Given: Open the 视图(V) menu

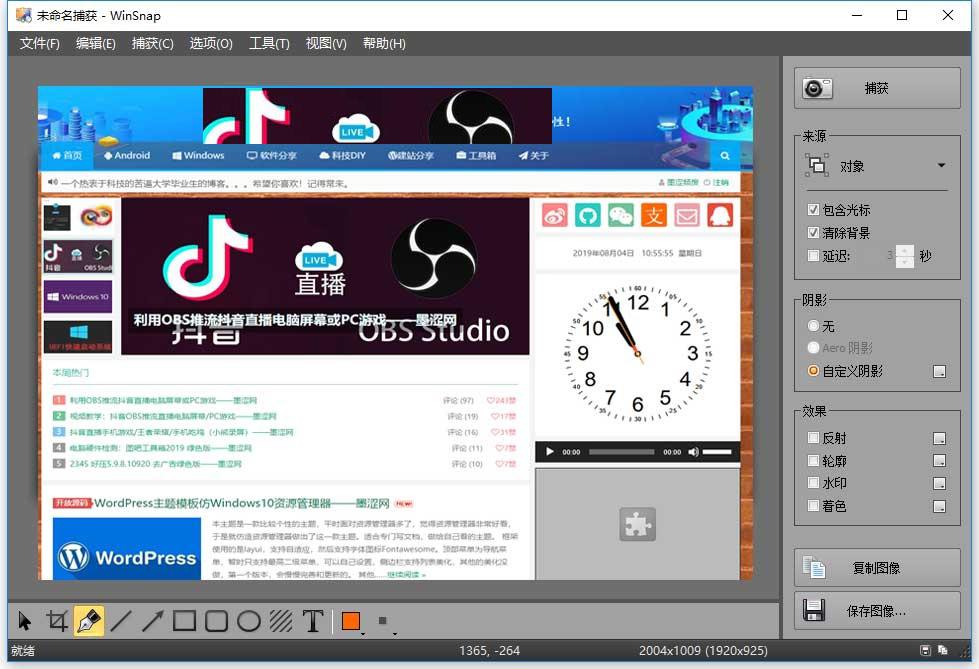Looking at the screenshot, I should (326, 43).
